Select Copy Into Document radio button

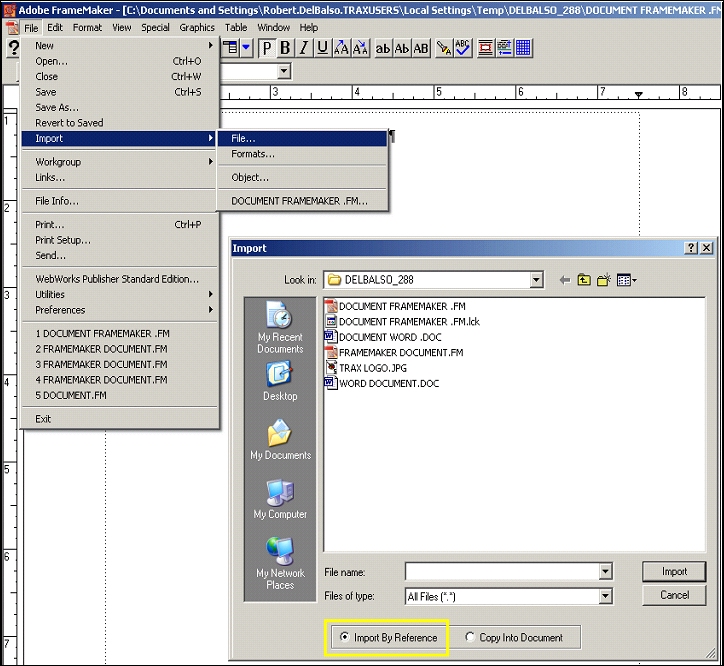coord(470,637)
